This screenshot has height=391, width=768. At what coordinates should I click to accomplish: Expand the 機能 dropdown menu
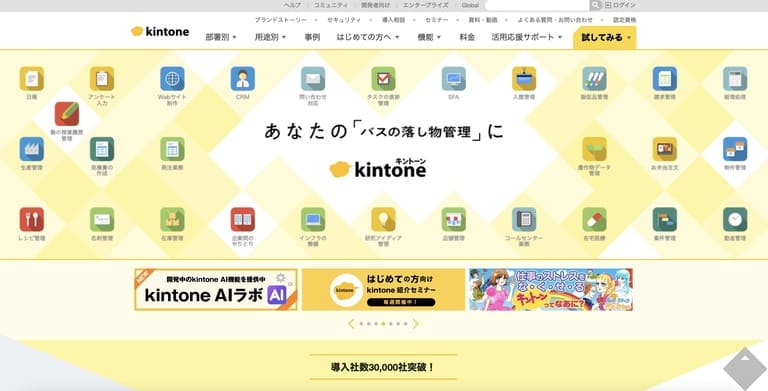click(x=430, y=37)
